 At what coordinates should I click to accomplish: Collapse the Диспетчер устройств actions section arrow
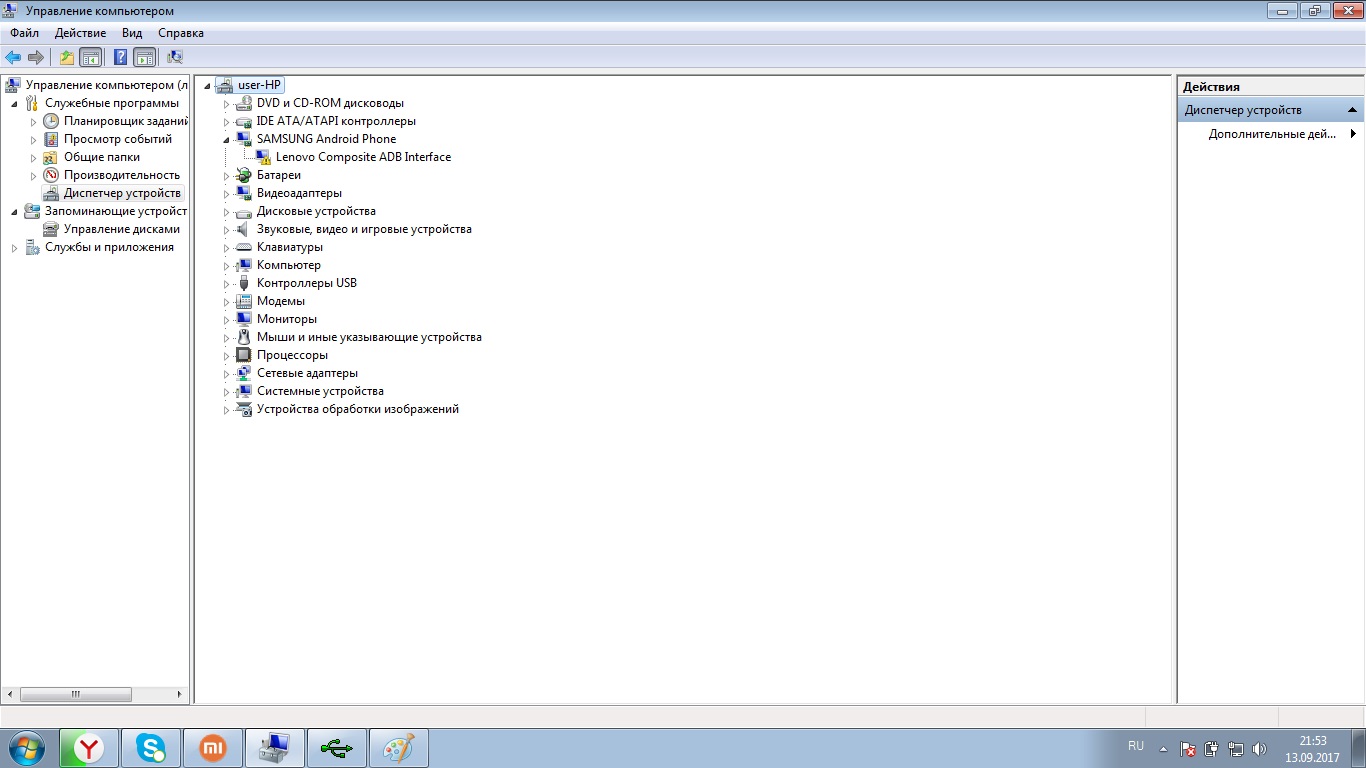[x=1352, y=110]
